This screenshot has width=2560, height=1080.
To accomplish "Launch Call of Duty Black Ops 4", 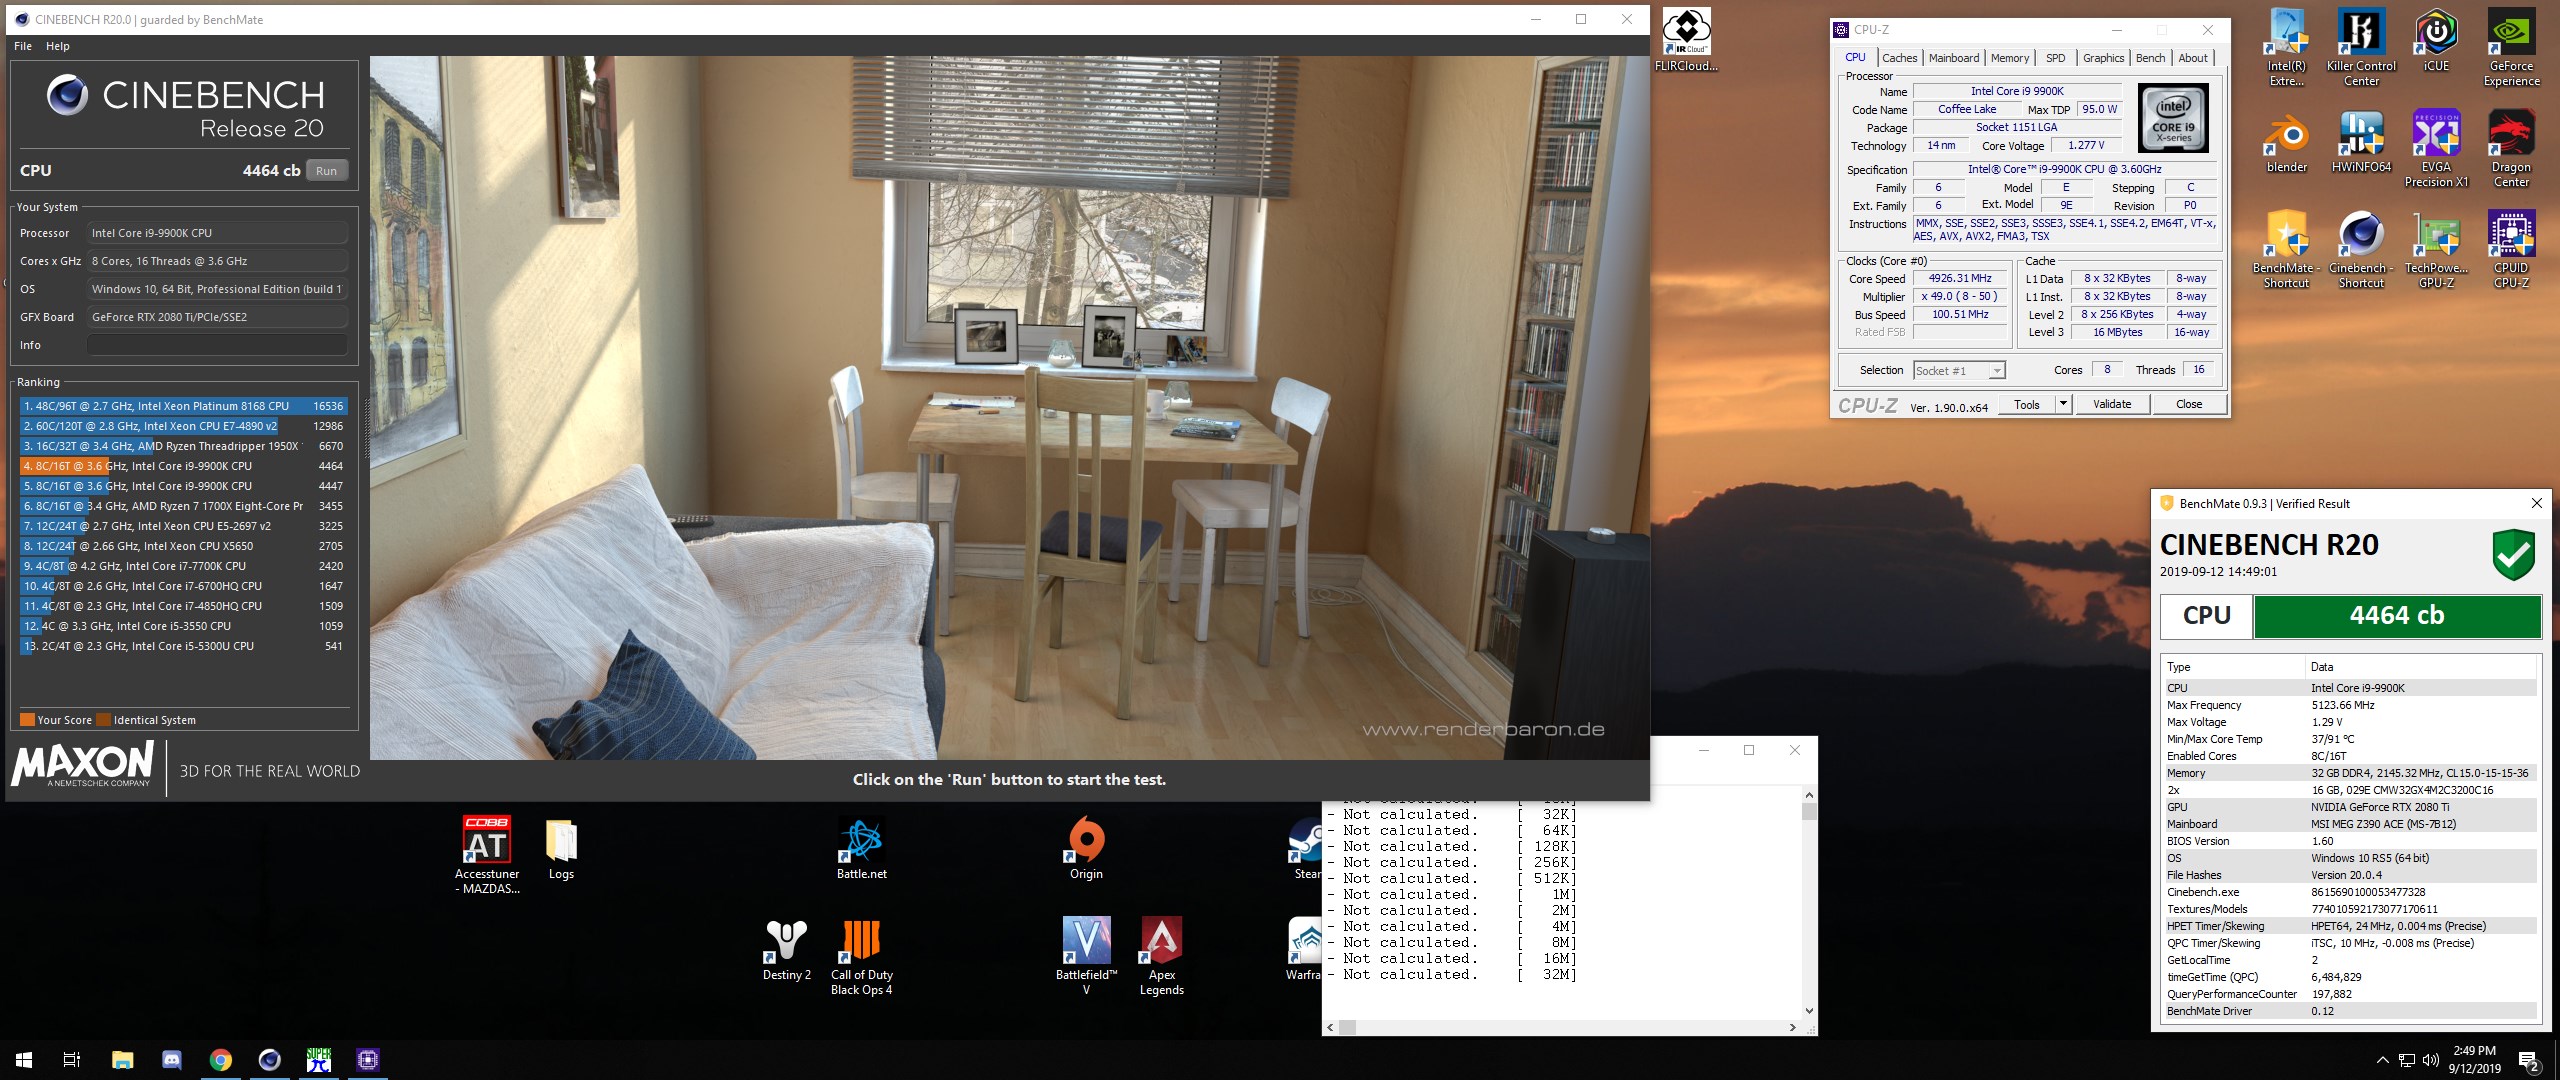I will pos(861,956).
